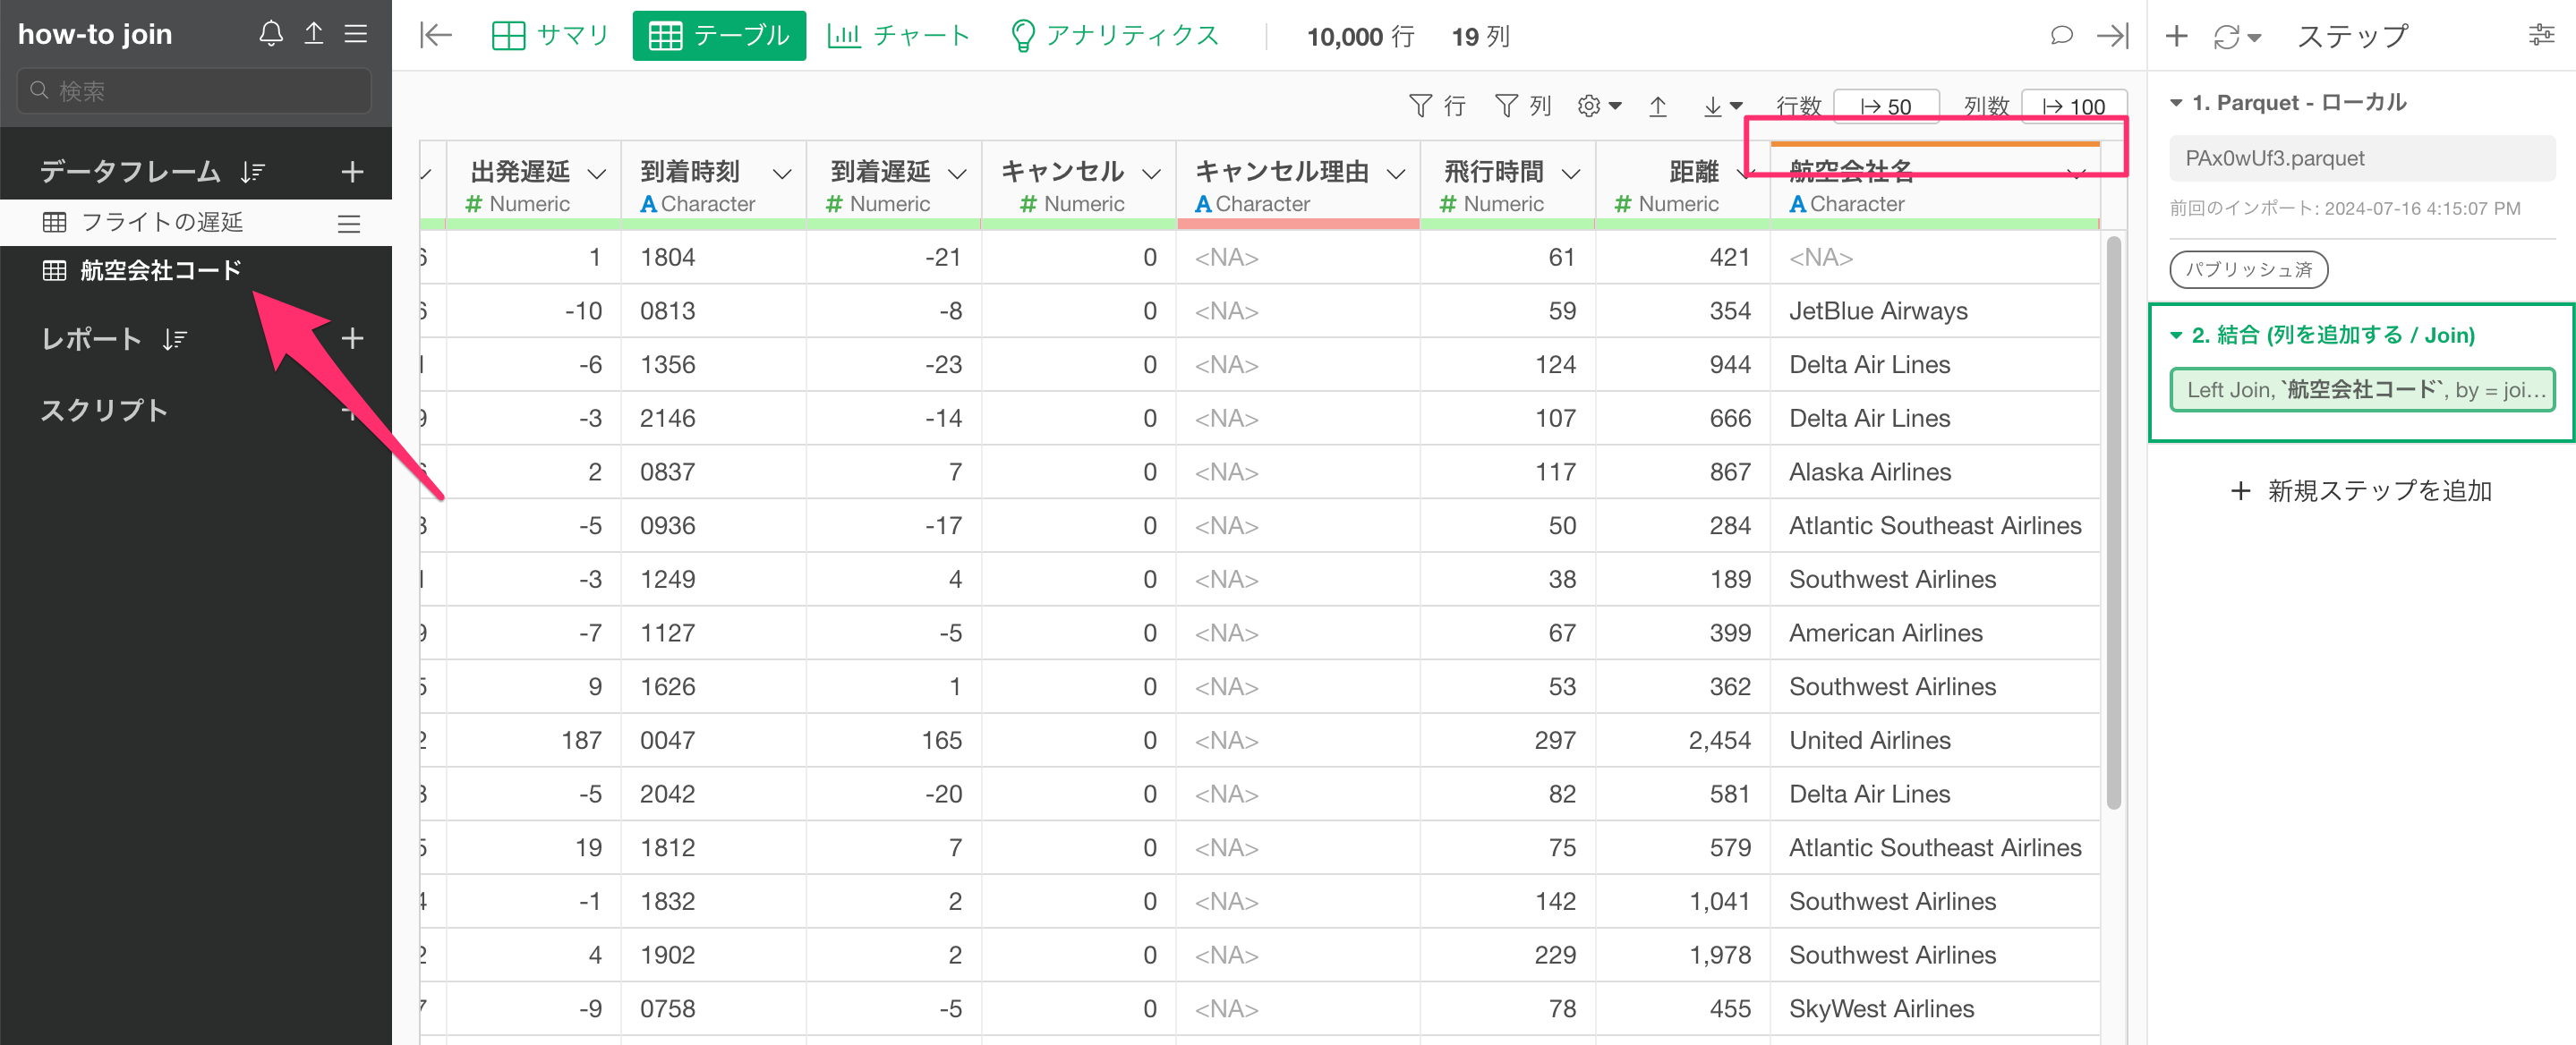Select the 航空会社コード data frame
This screenshot has height=1045, width=2576.
coord(160,270)
